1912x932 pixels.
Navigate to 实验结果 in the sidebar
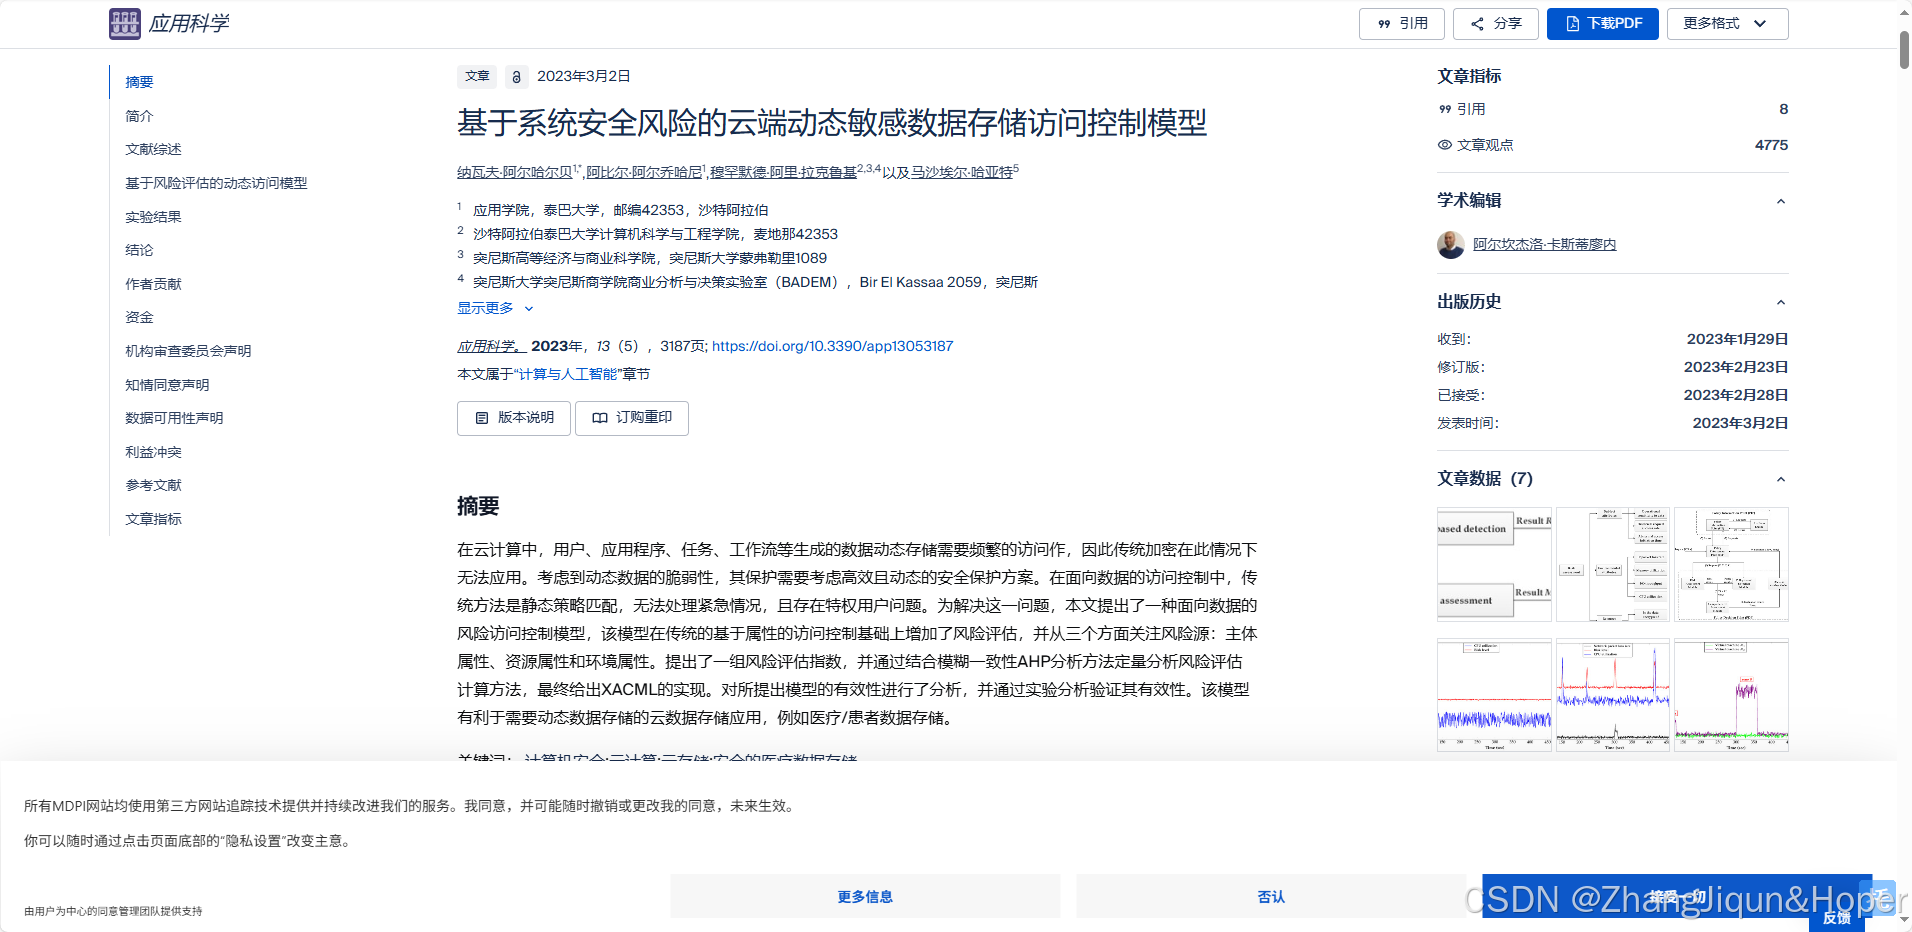153,216
